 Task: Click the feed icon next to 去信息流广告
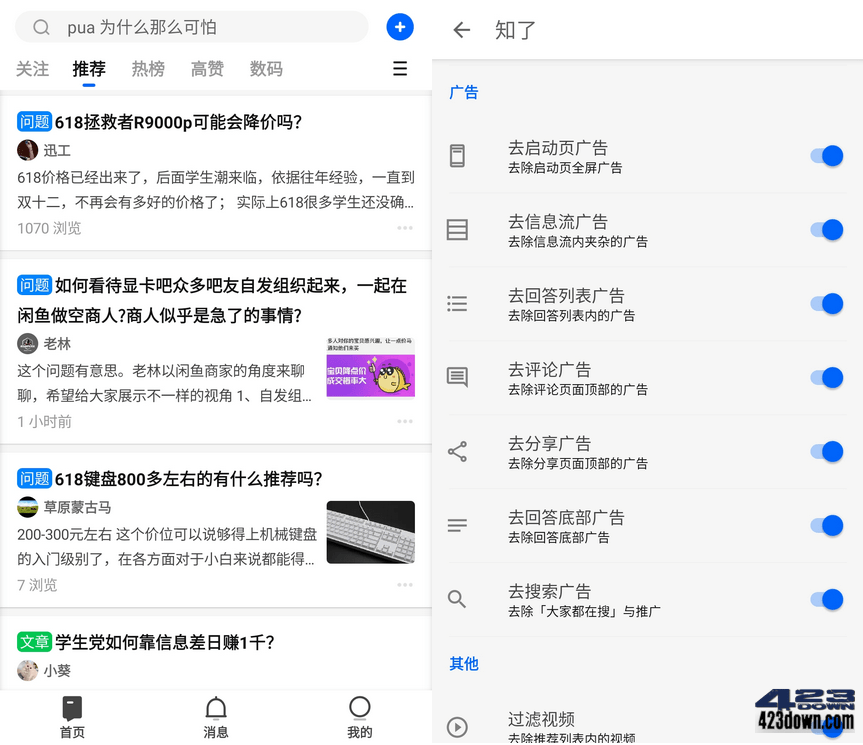(x=457, y=229)
